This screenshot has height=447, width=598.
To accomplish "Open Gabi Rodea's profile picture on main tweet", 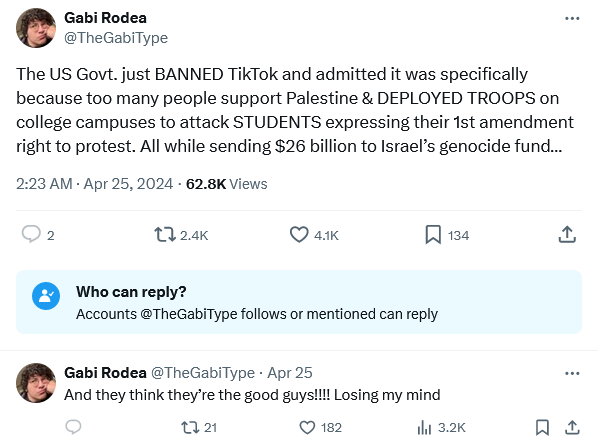I will (x=36, y=28).
